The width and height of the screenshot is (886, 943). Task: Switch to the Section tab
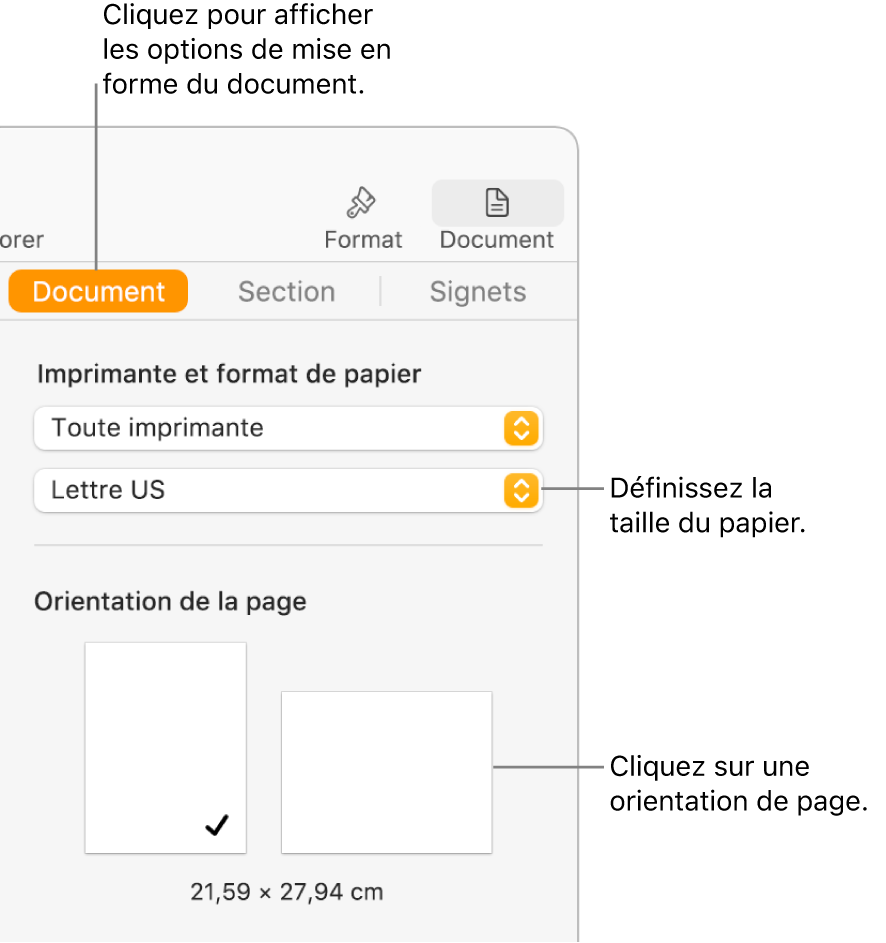point(286,292)
